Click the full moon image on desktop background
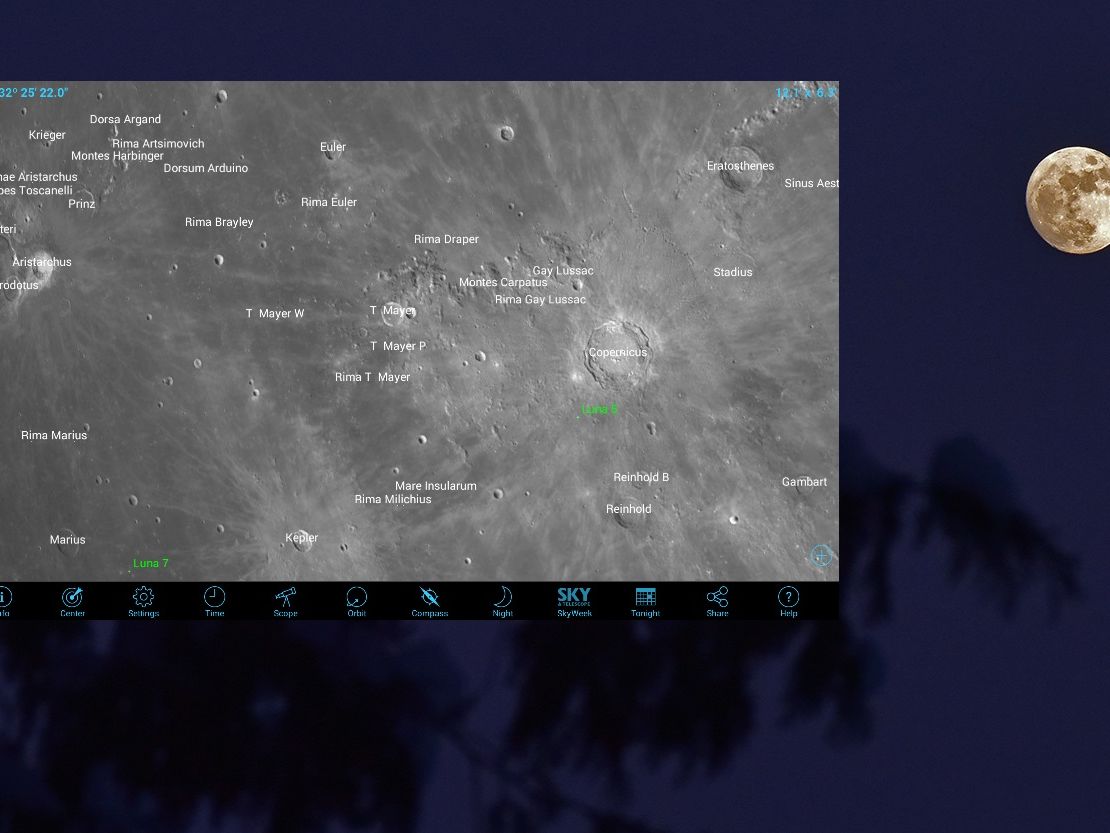1110x833 pixels. click(1068, 200)
